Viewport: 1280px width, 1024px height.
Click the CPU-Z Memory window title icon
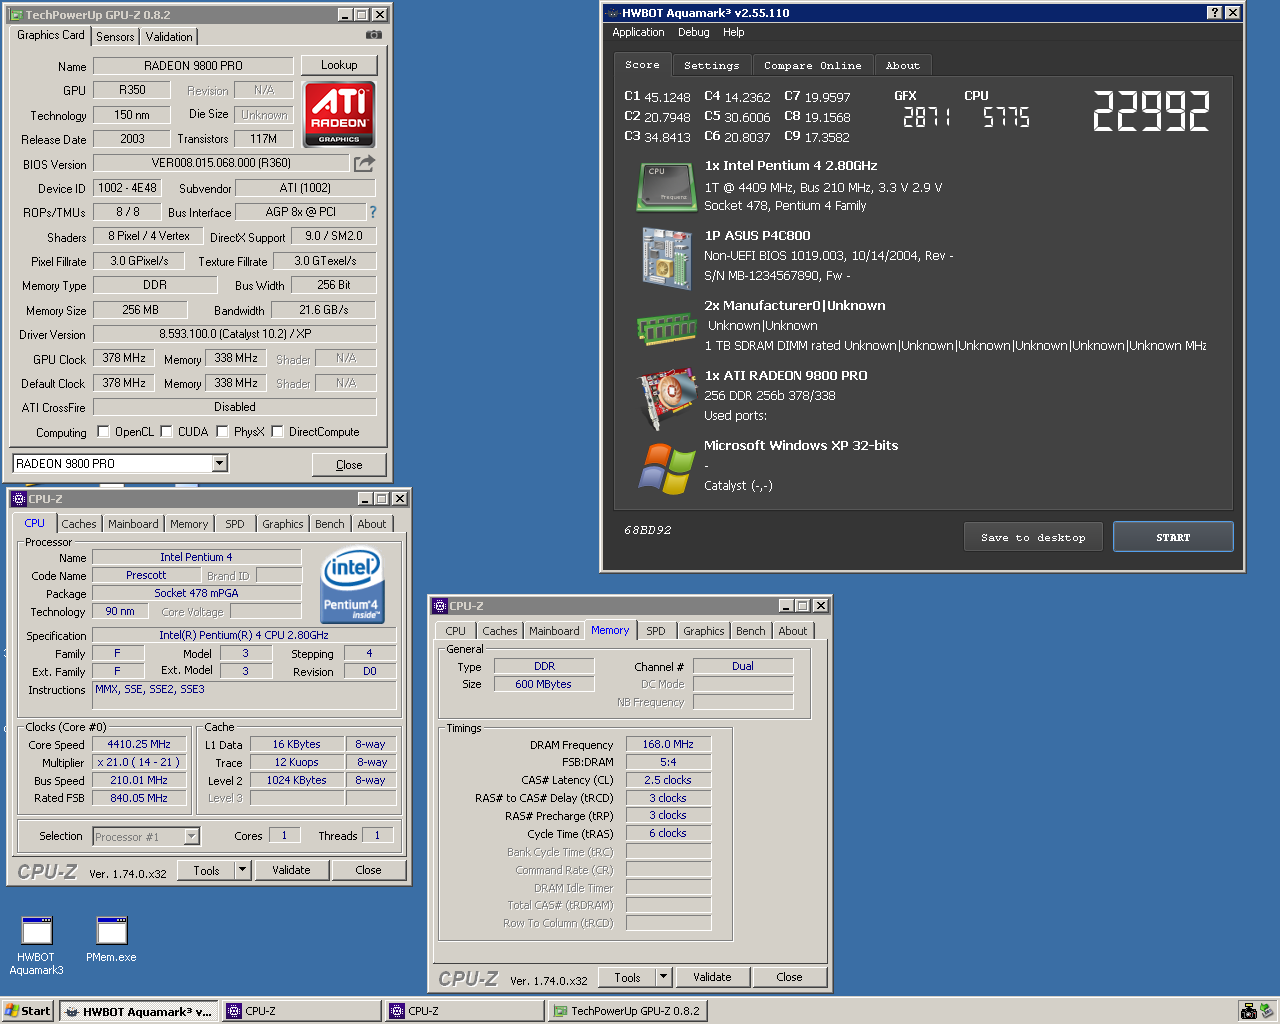440,606
